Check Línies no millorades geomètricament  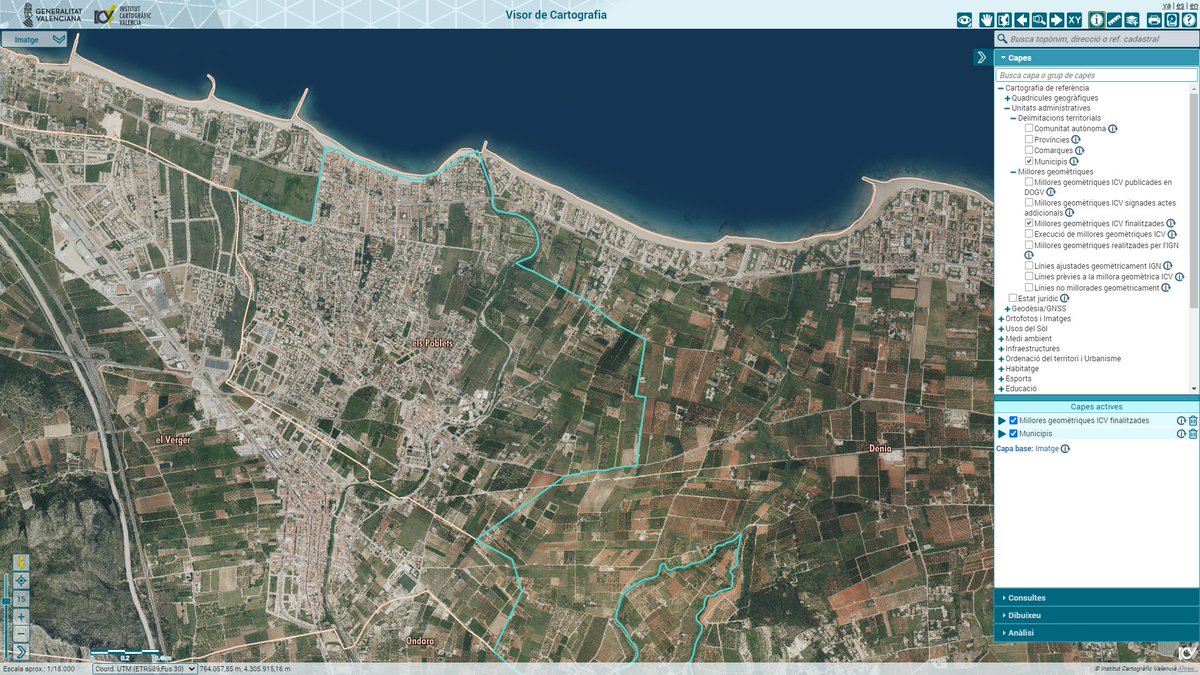coord(1028,287)
